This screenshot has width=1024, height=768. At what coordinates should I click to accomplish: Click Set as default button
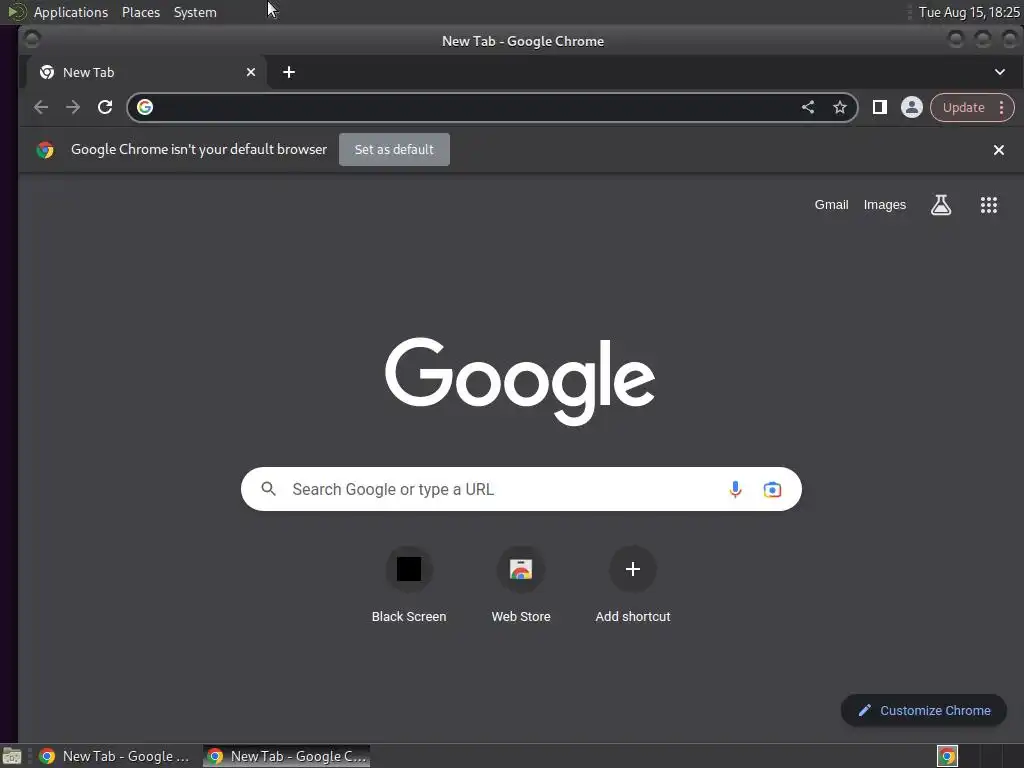point(394,150)
